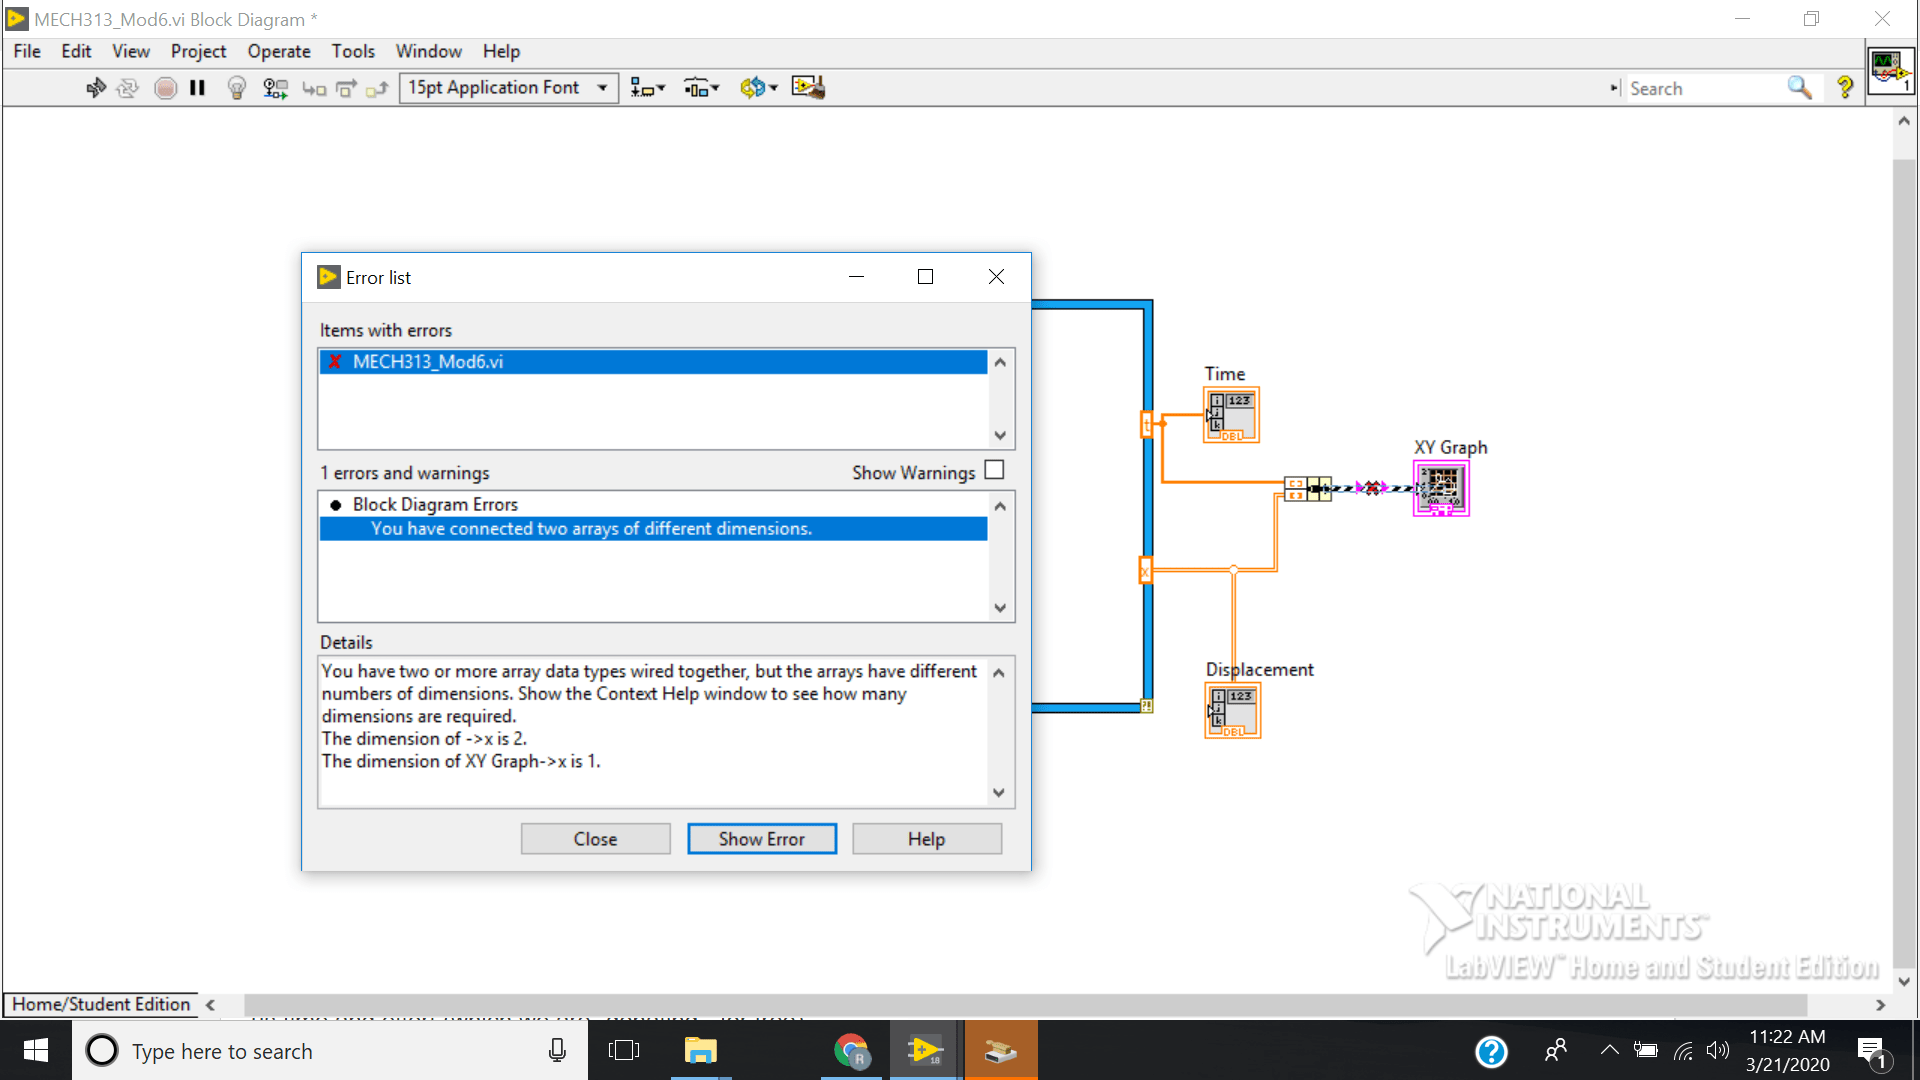Toggle Retain Wire Values button
The height and width of the screenshot is (1080, 1920).
pyautogui.click(x=275, y=88)
